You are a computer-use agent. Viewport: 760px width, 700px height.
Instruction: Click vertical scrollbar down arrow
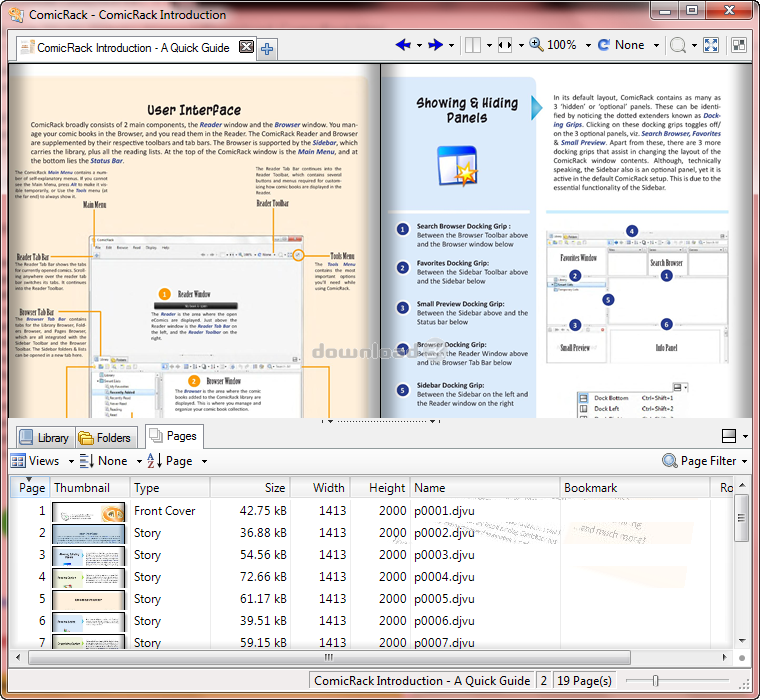coord(742,641)
